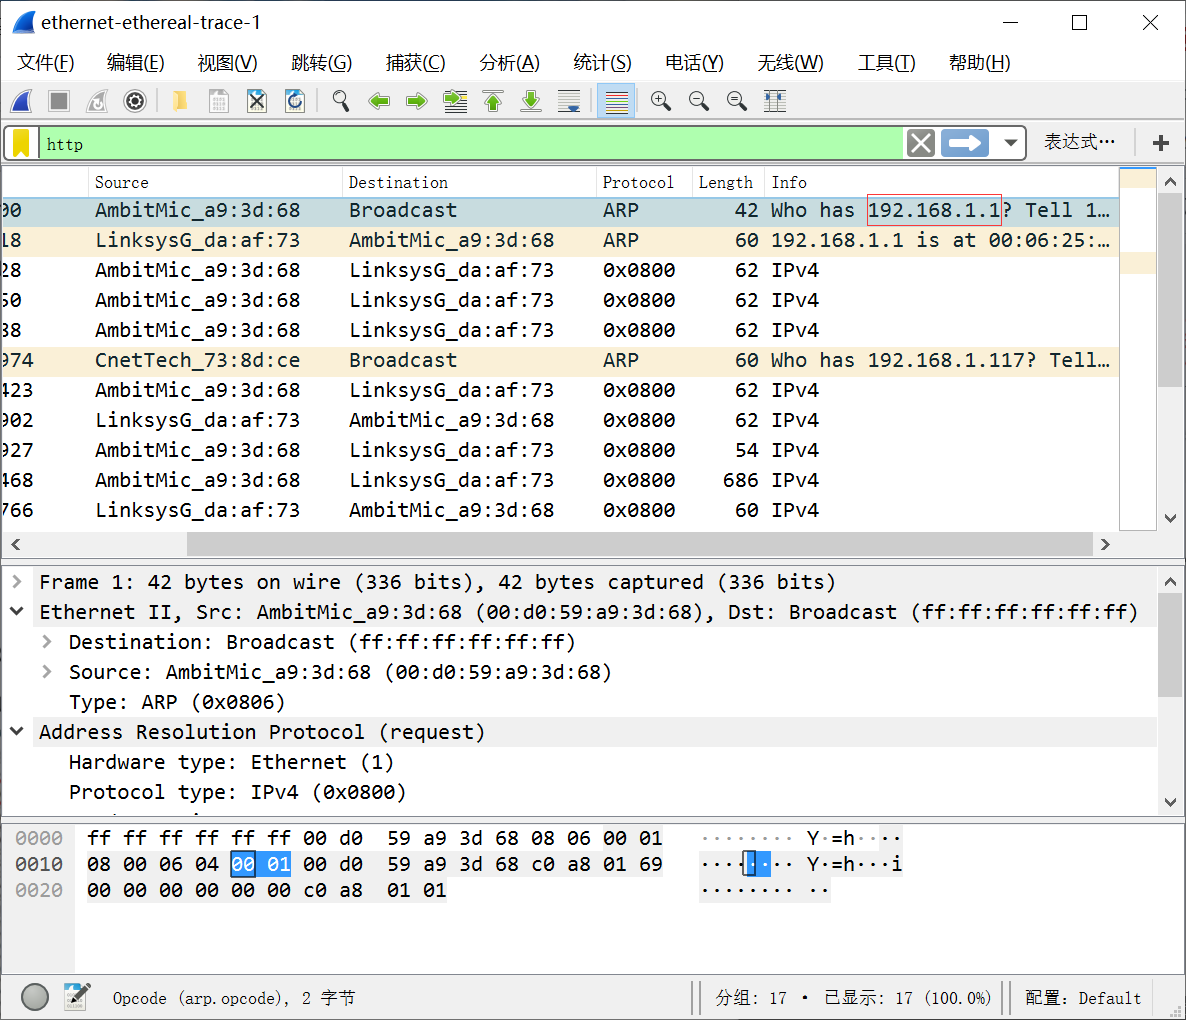Screen dimensions: 1186x1020
Task: Go forward in packet history arrow
Action: click(x=417, y=101)
